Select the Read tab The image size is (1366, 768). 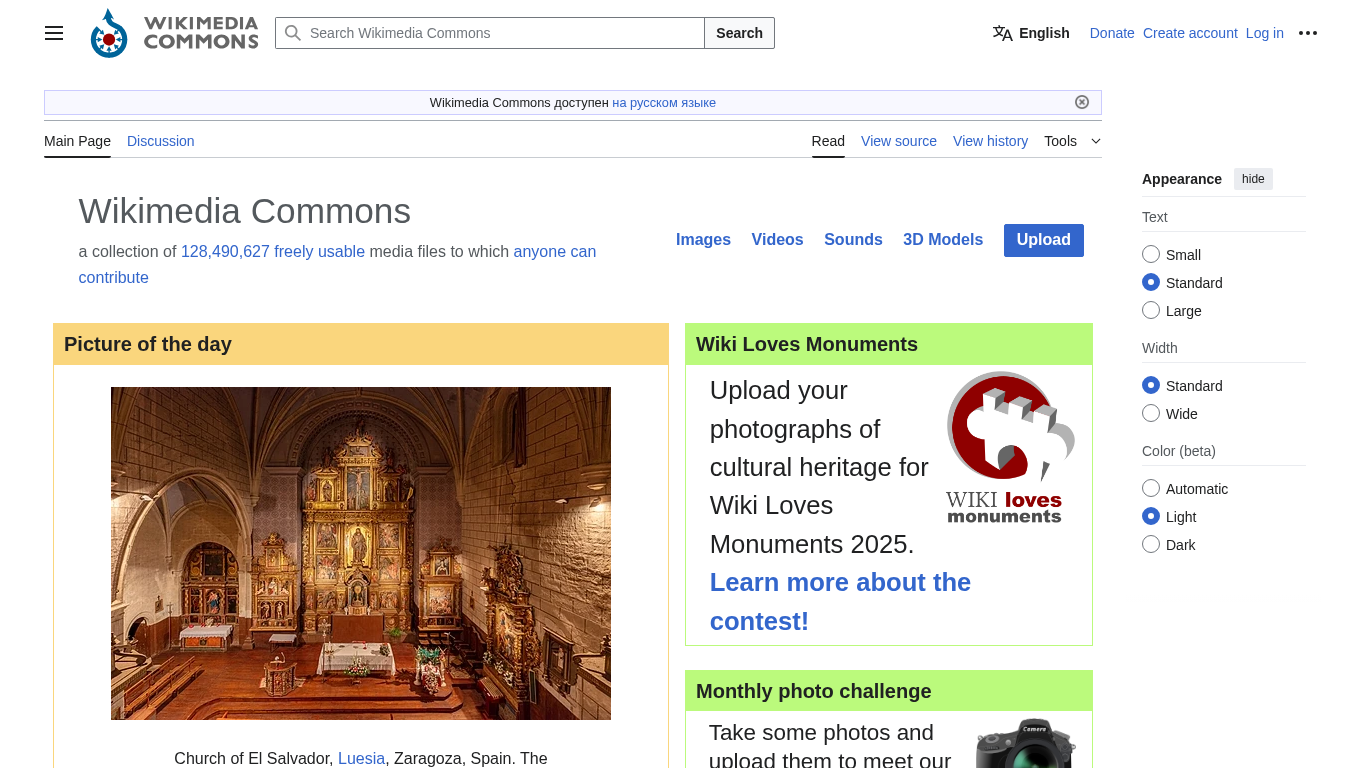pos(828,141)
